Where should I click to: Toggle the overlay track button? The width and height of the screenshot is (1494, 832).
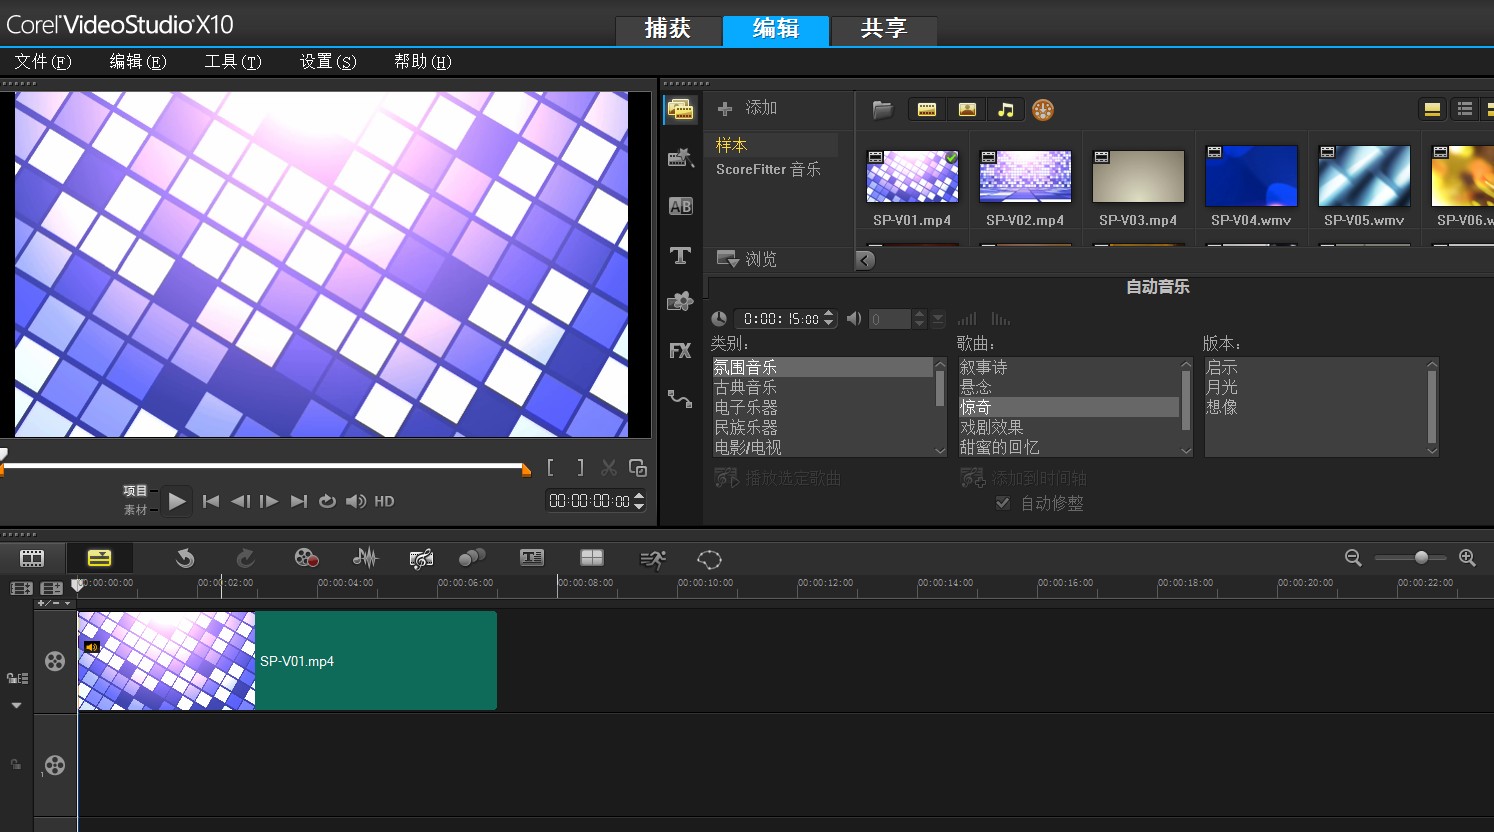pyautogui.click(x=55, y=766)
